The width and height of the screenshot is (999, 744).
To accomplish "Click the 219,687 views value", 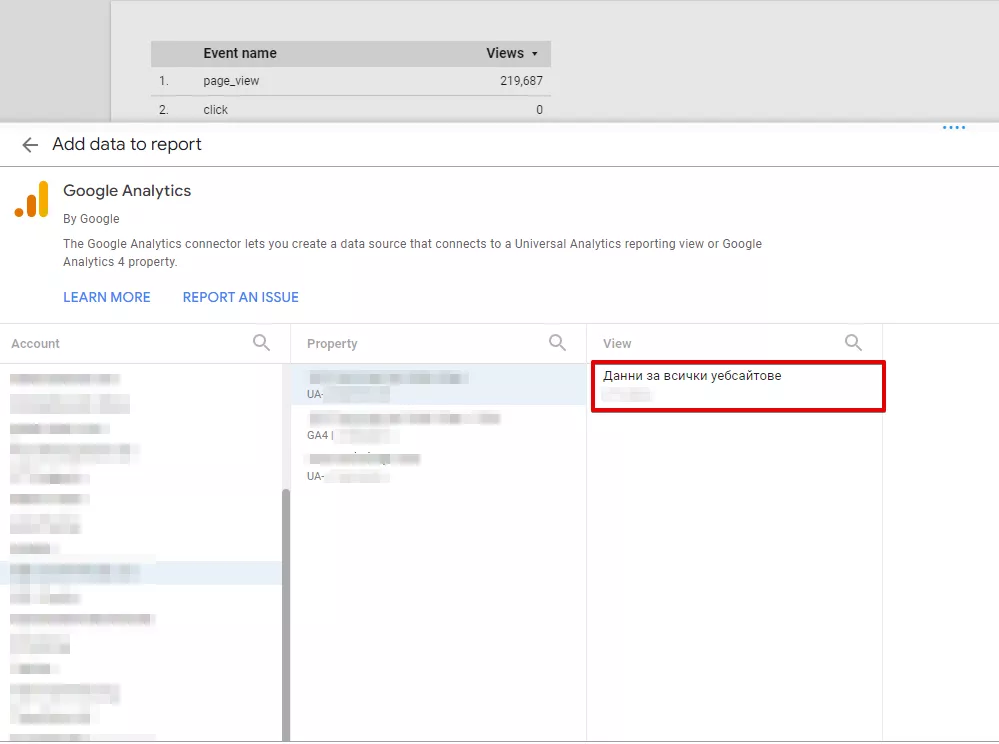I will coord(521,81).
